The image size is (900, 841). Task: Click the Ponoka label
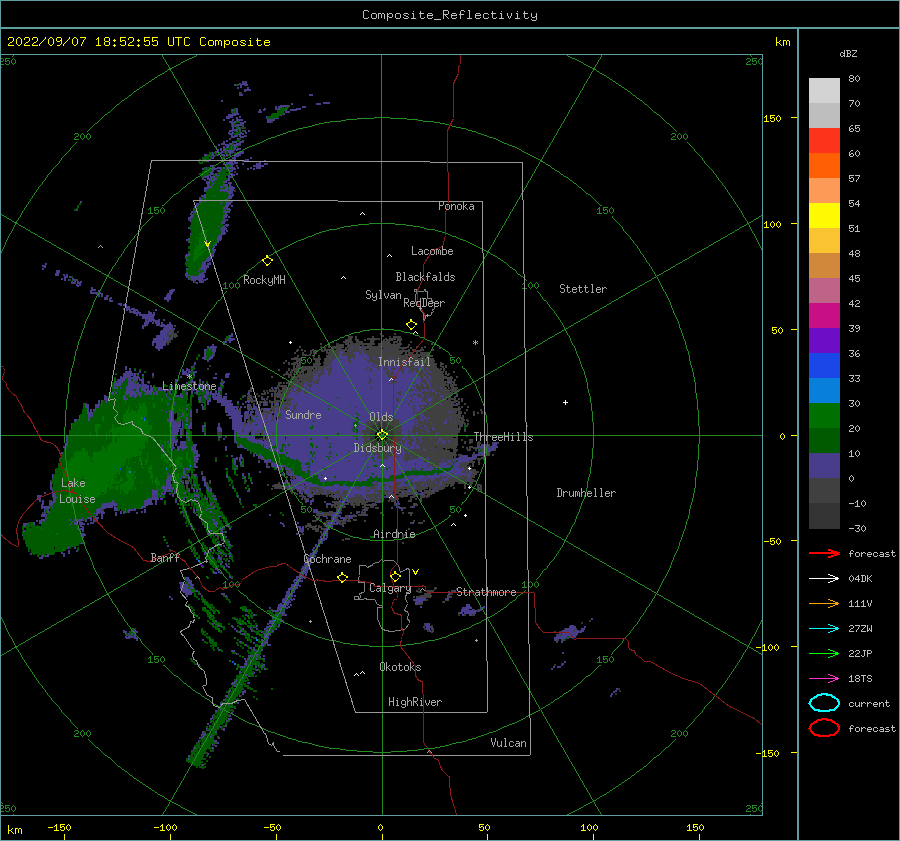coord(456,206)
